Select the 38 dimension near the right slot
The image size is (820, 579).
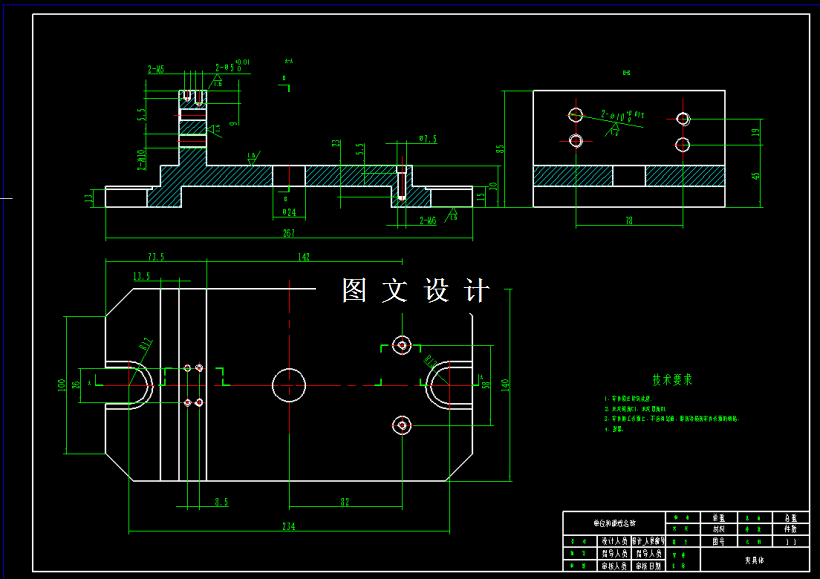(486, 385)
